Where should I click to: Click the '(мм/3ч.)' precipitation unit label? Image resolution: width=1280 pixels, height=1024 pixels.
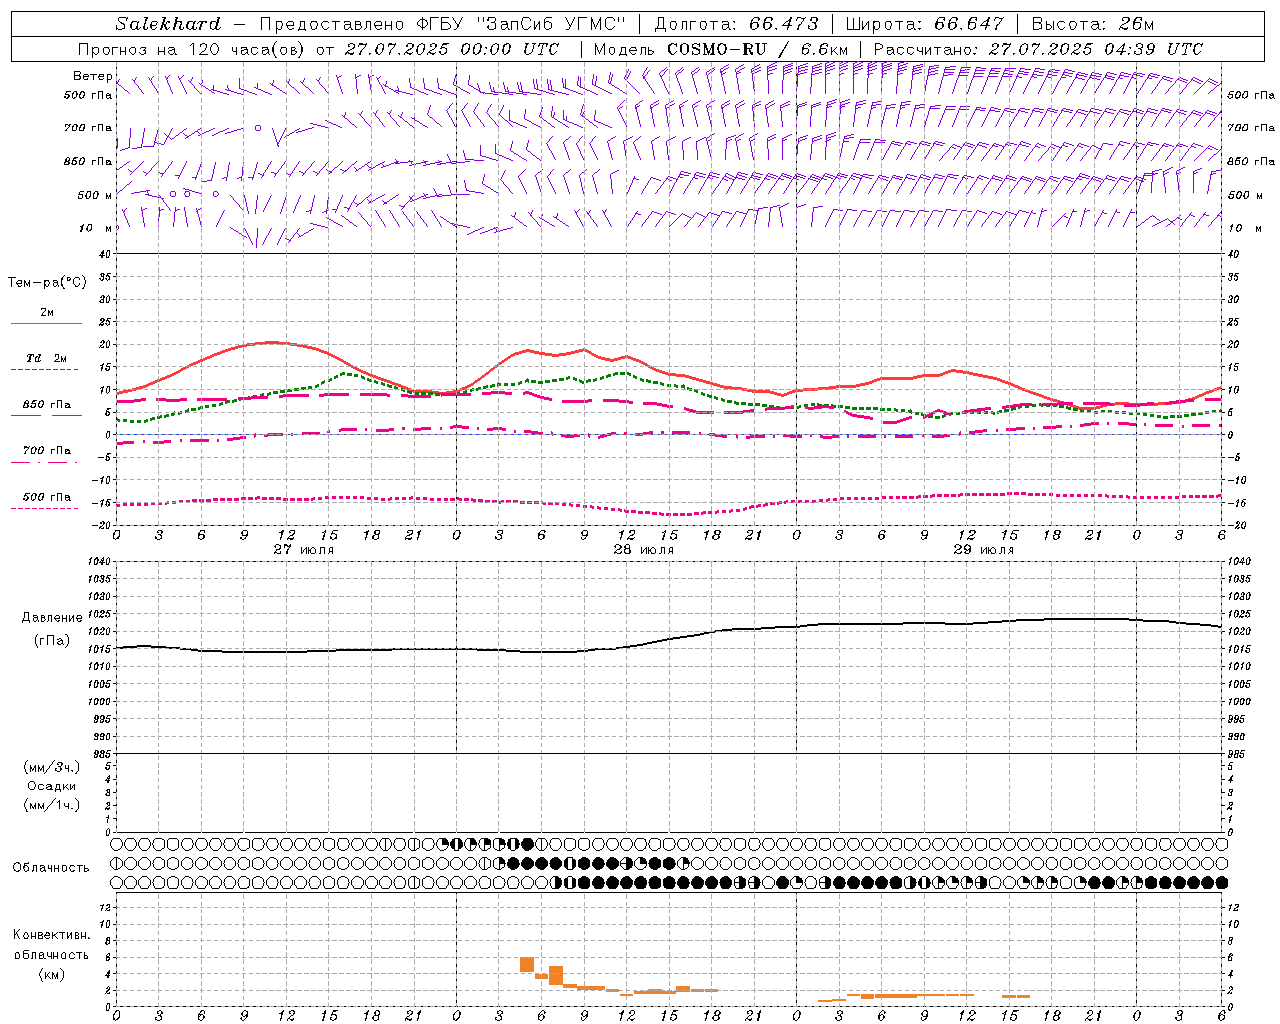pyautogui.click(x=52, y=767)
